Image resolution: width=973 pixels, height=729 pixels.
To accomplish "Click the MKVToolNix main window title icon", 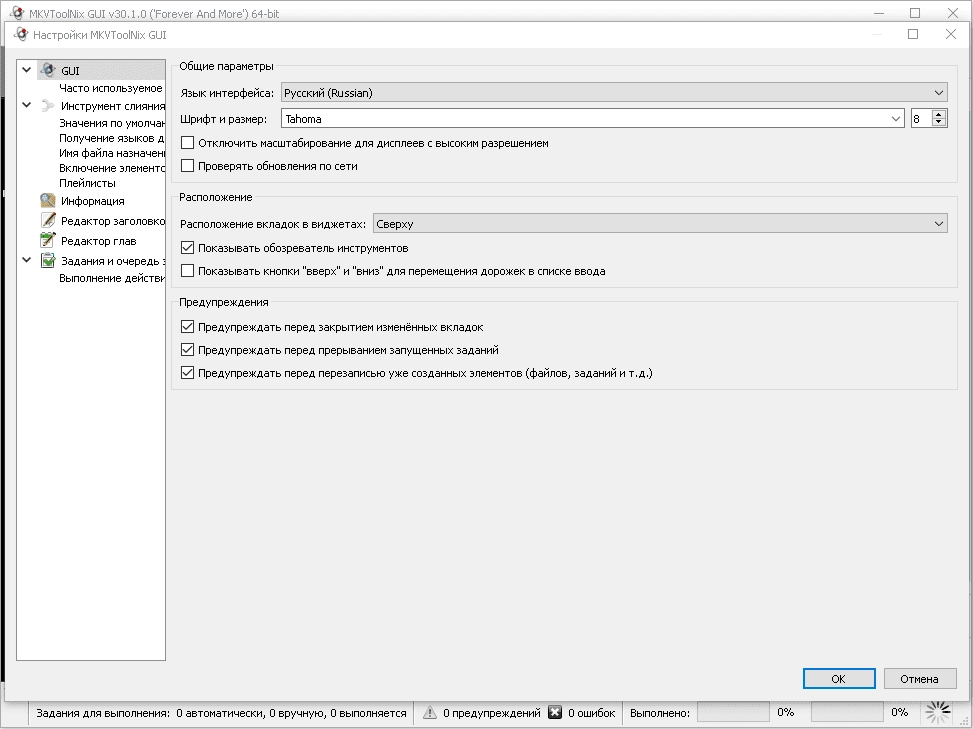I will tap(17, 12).
